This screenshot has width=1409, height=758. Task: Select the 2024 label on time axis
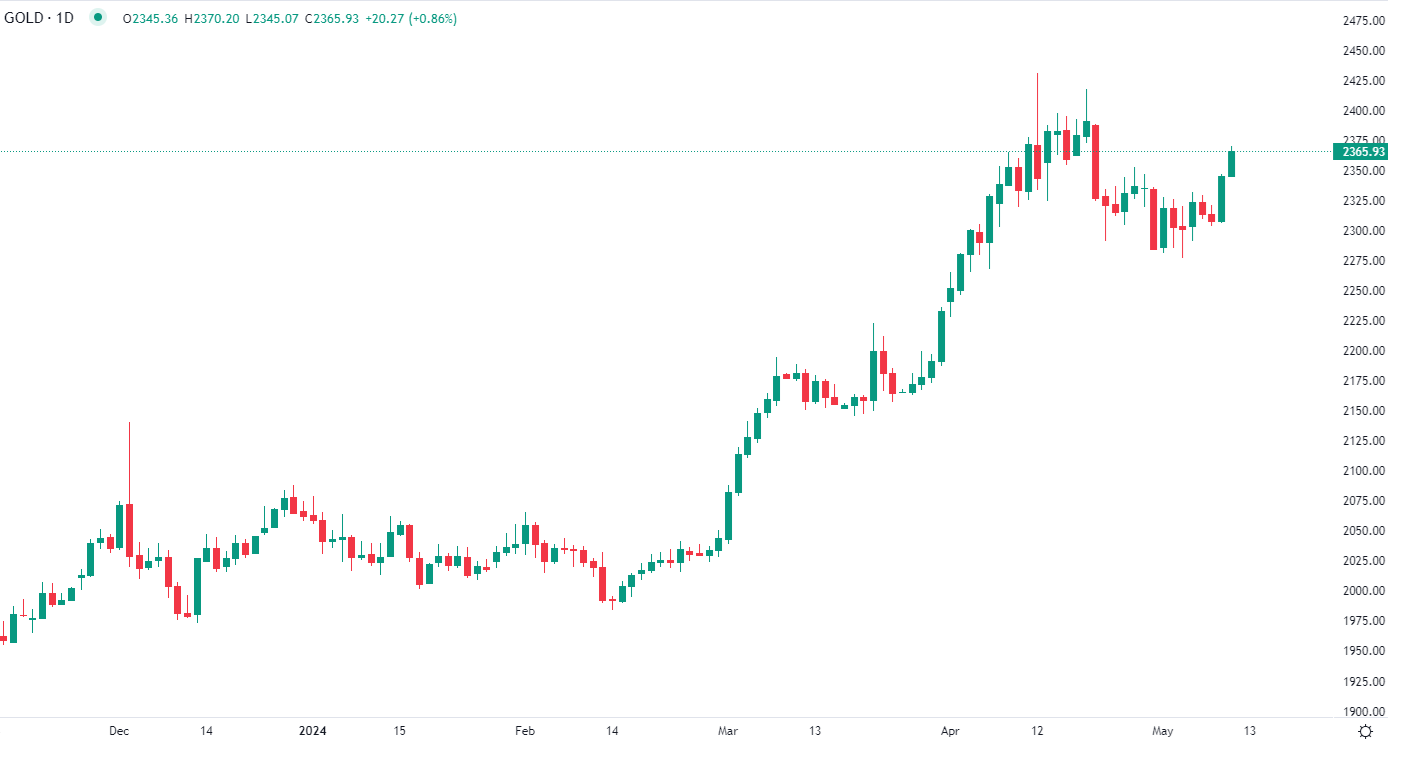(314, 731)
